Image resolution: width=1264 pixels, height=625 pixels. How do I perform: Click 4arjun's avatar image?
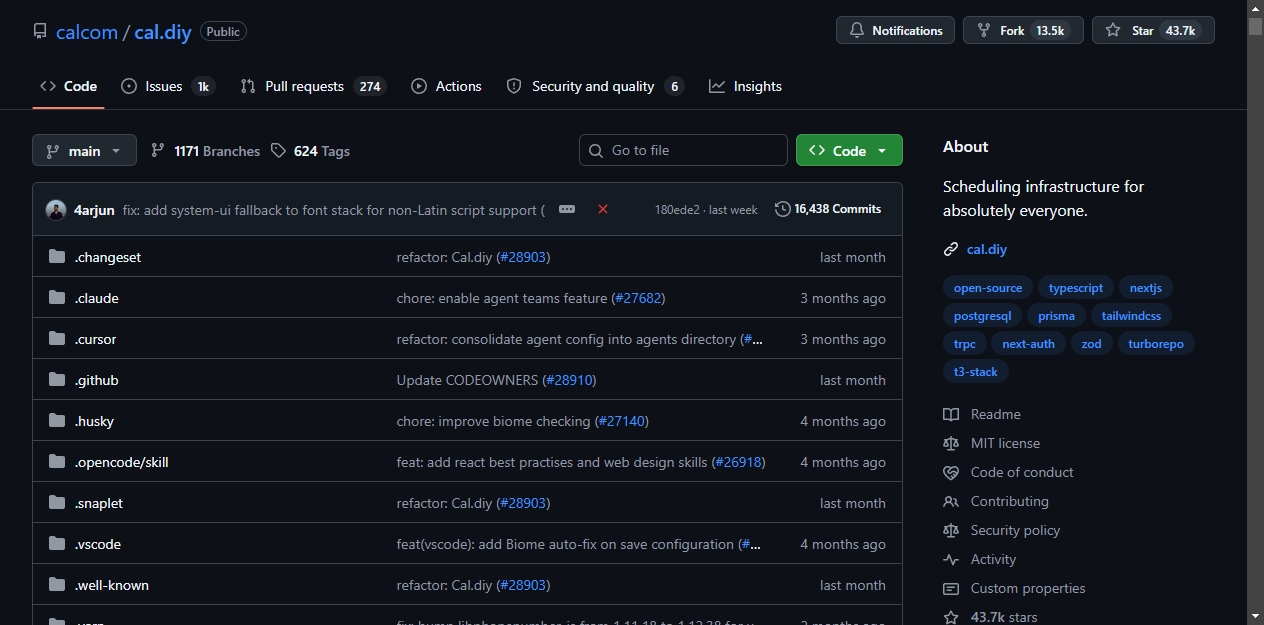(56, 210)
